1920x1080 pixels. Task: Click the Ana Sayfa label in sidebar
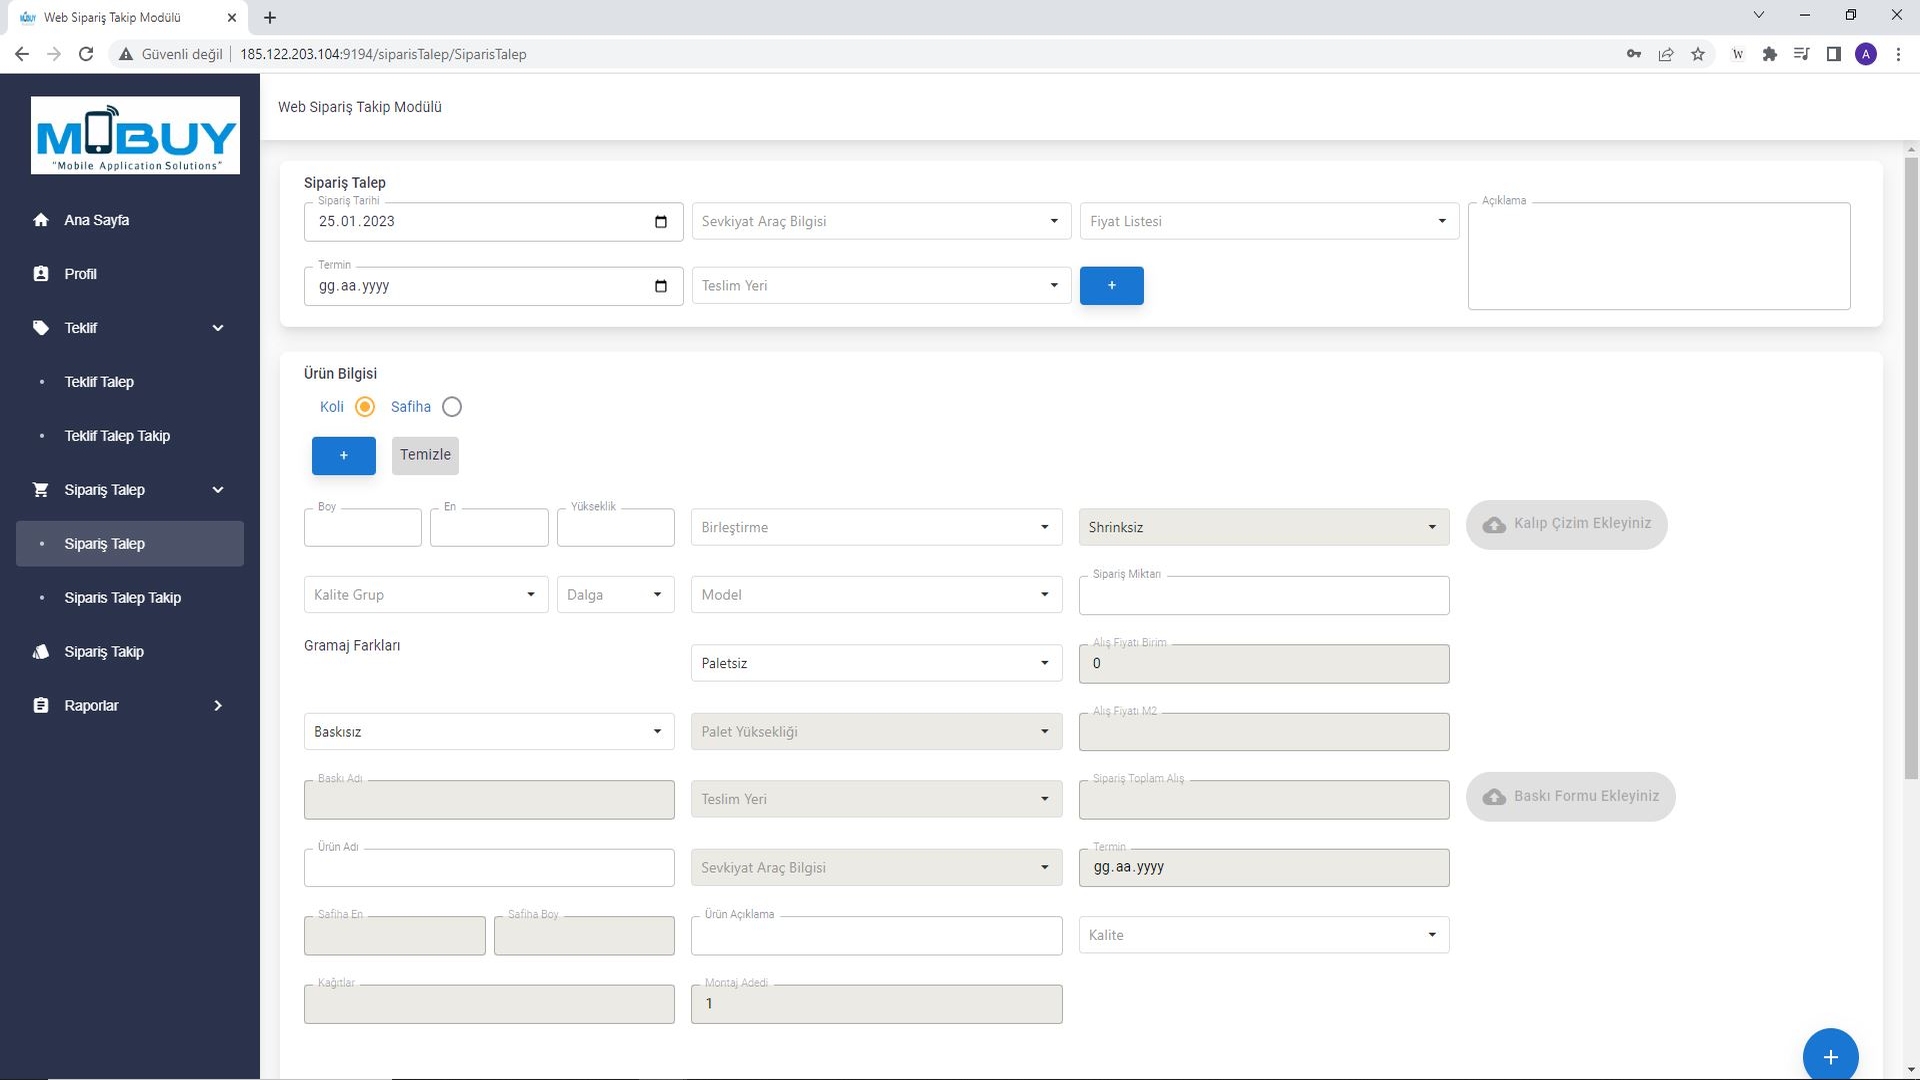(96, 220)
